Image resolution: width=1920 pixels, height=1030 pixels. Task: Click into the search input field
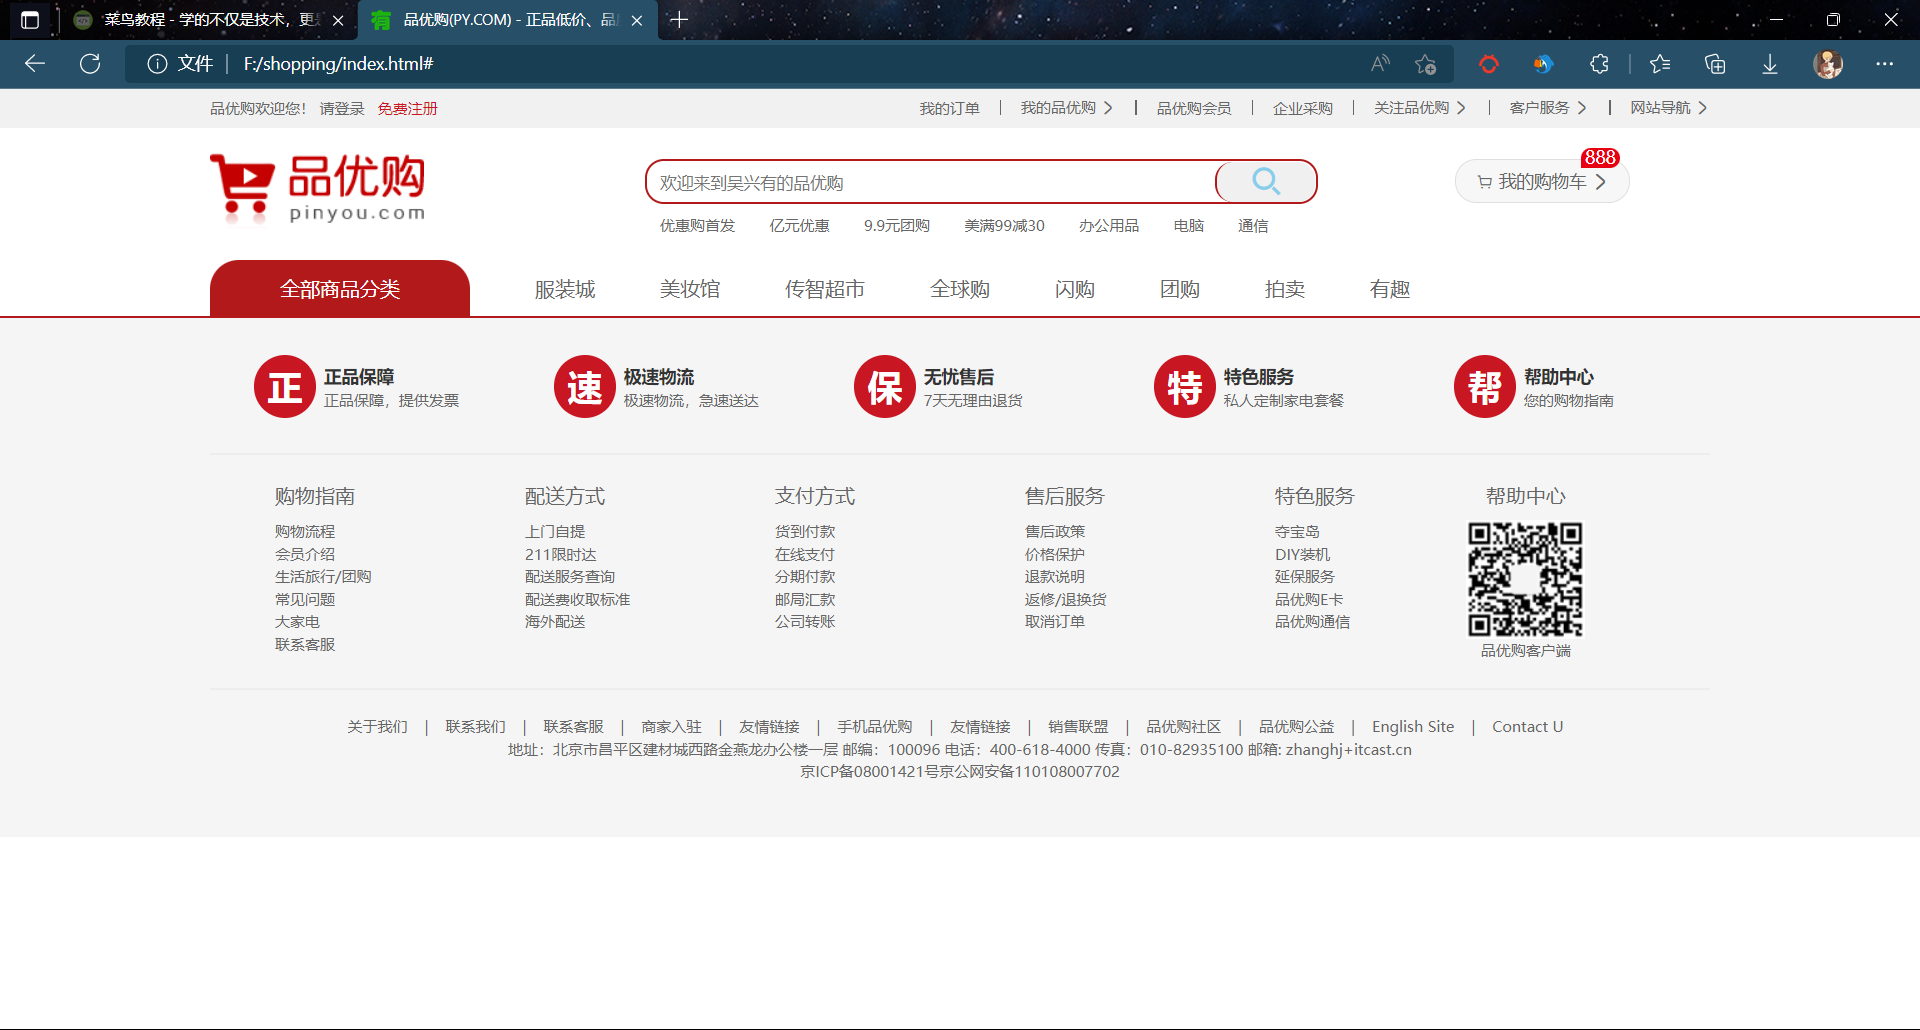pos(930,183)
